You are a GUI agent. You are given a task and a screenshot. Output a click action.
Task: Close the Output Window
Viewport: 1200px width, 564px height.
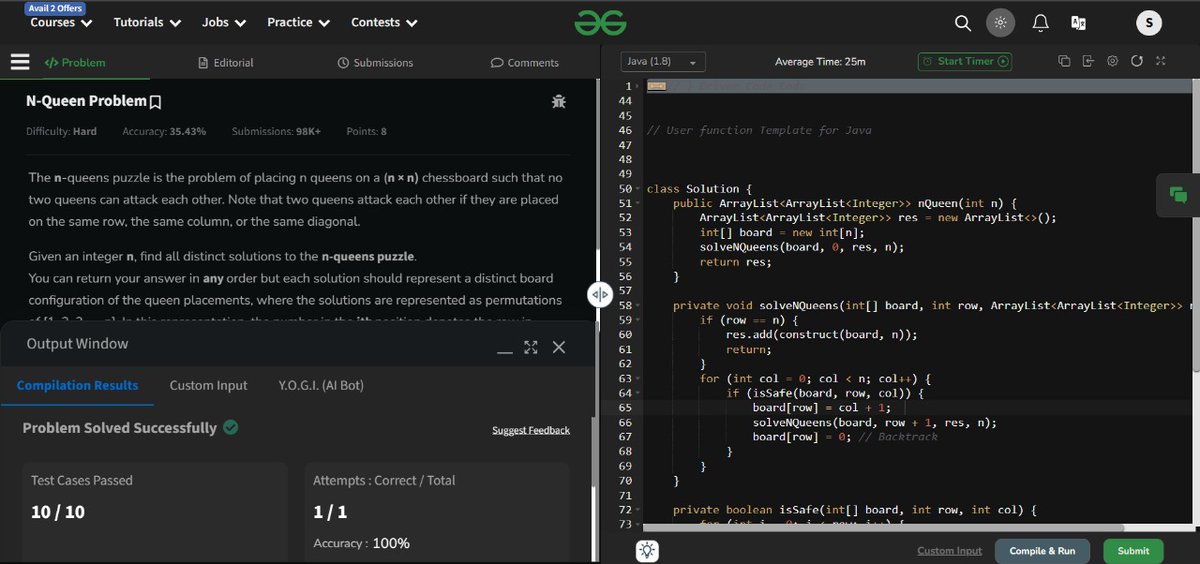(x=559, y=347)
